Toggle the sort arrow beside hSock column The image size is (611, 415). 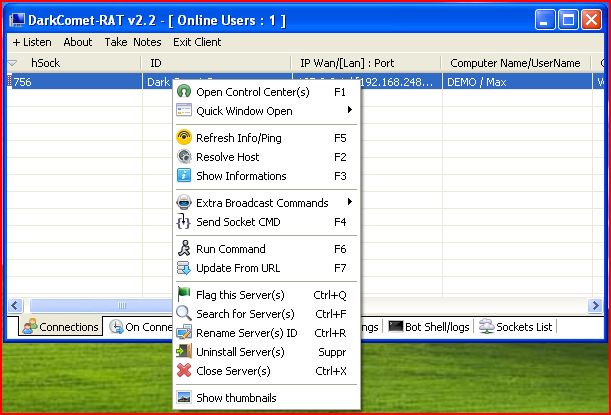(13, 63)
